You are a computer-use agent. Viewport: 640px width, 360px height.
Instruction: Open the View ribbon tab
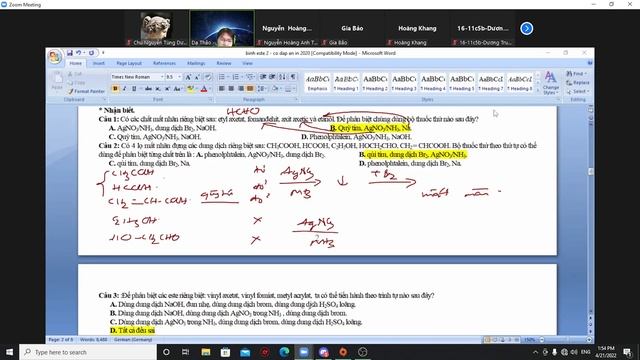(247, 63)
